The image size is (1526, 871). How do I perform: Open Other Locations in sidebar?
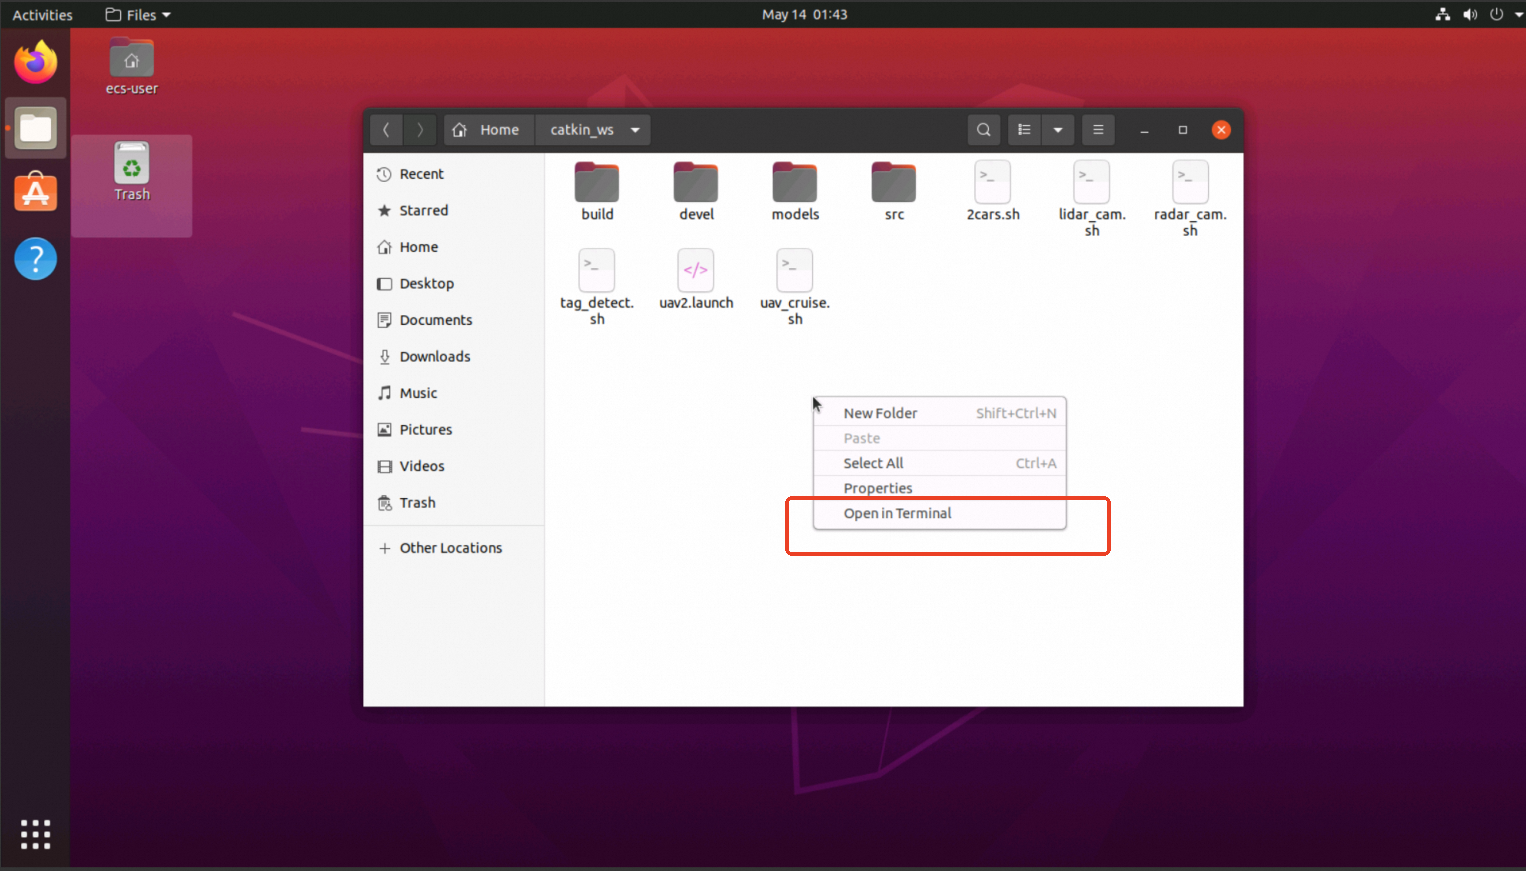click(x=454, y=548)
